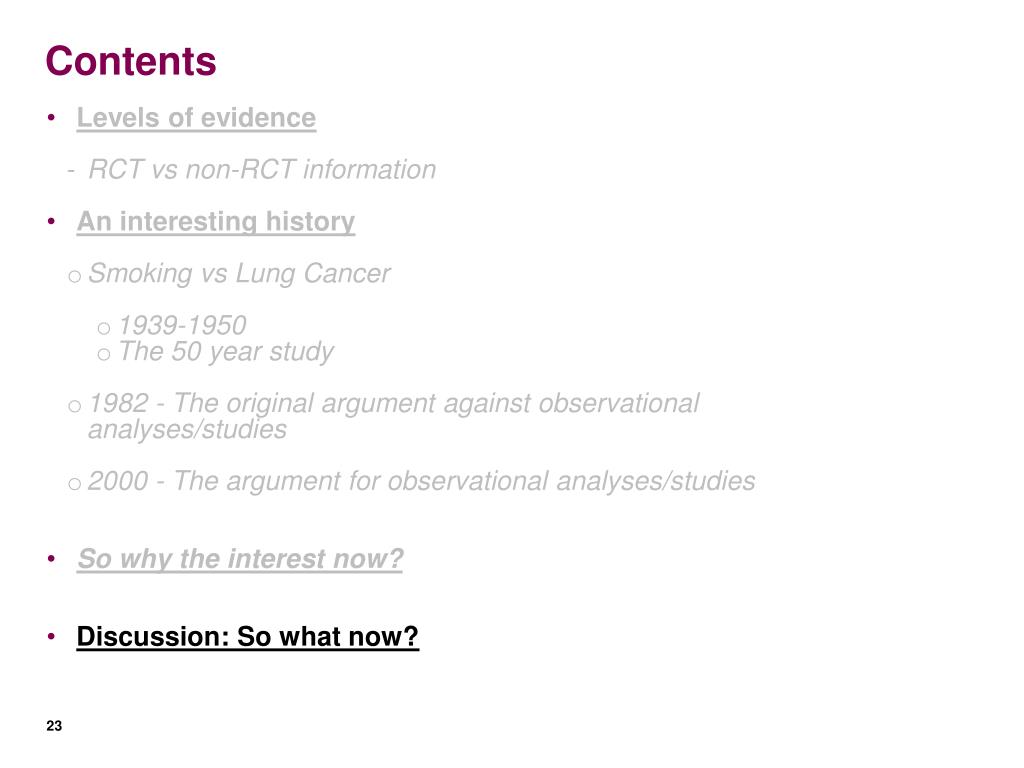This screenshot has height=768, width=1024.
Task: Select the Smoking vs Lung Cancer item
Action: [239, 274]
